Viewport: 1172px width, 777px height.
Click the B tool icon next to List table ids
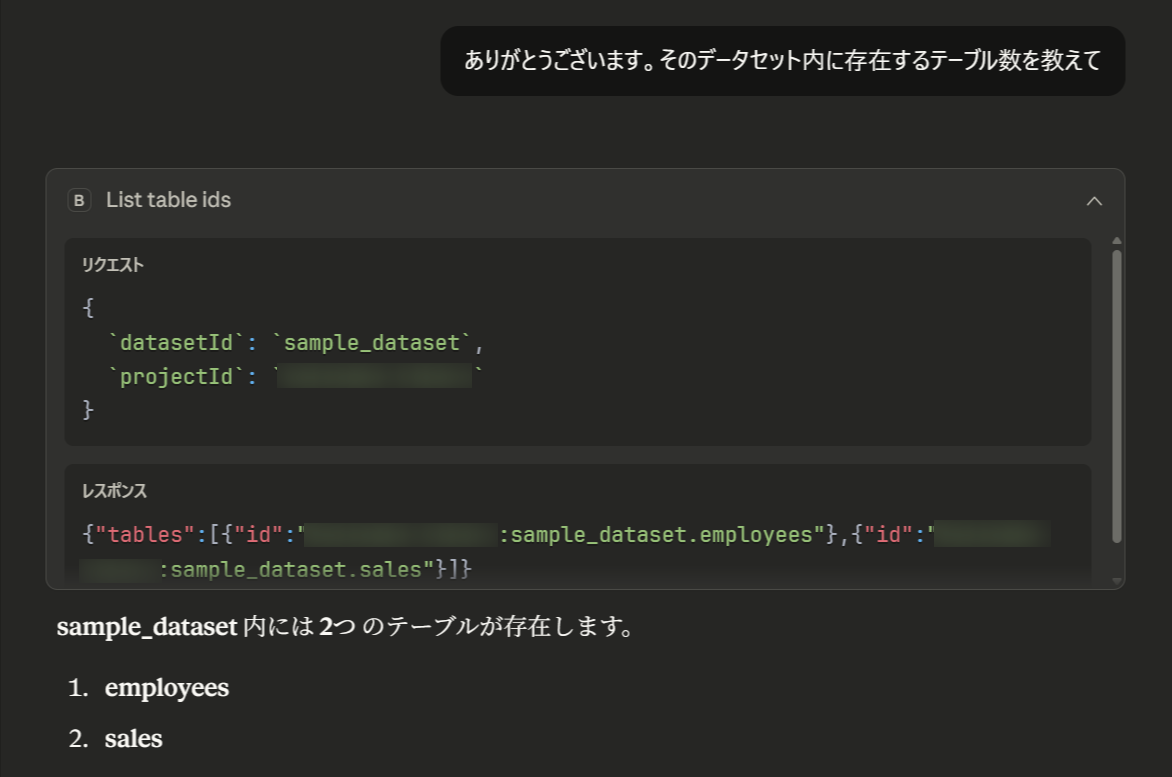79,200
